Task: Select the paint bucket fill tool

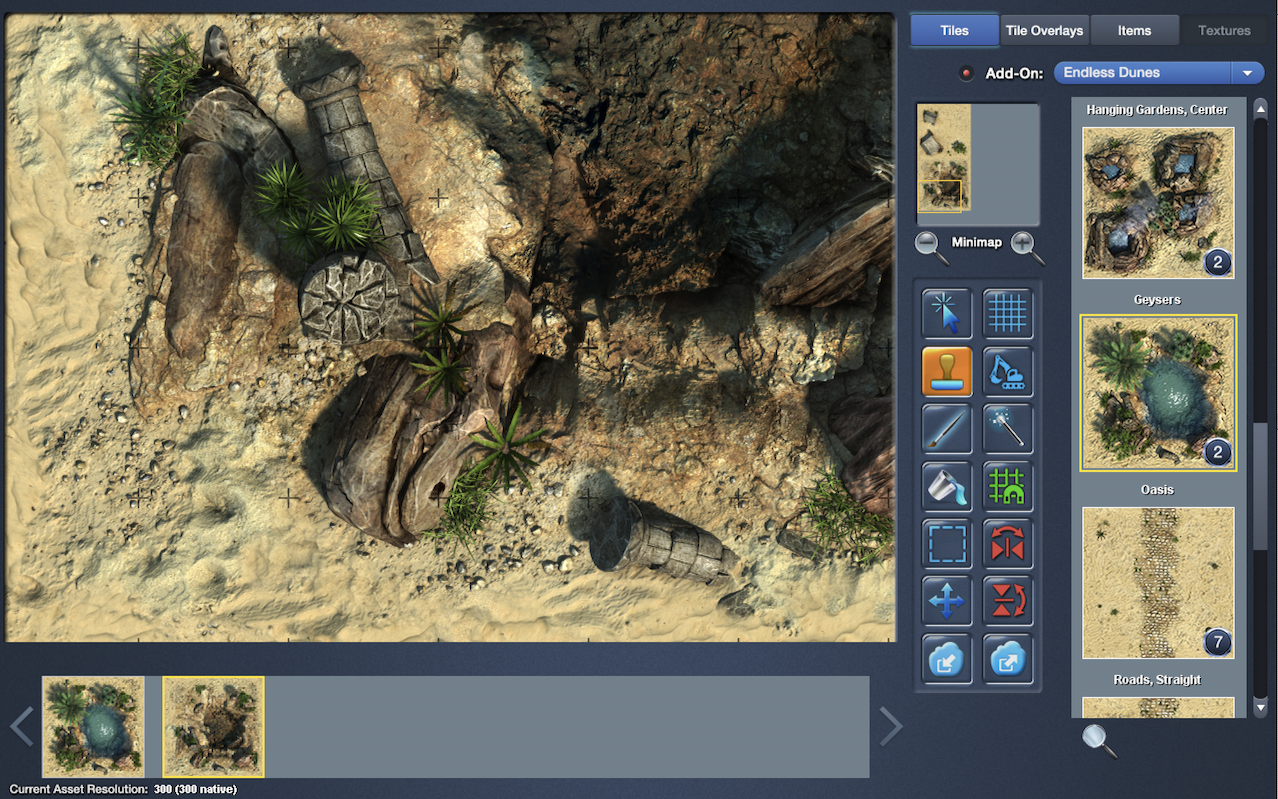Action: 946,487
